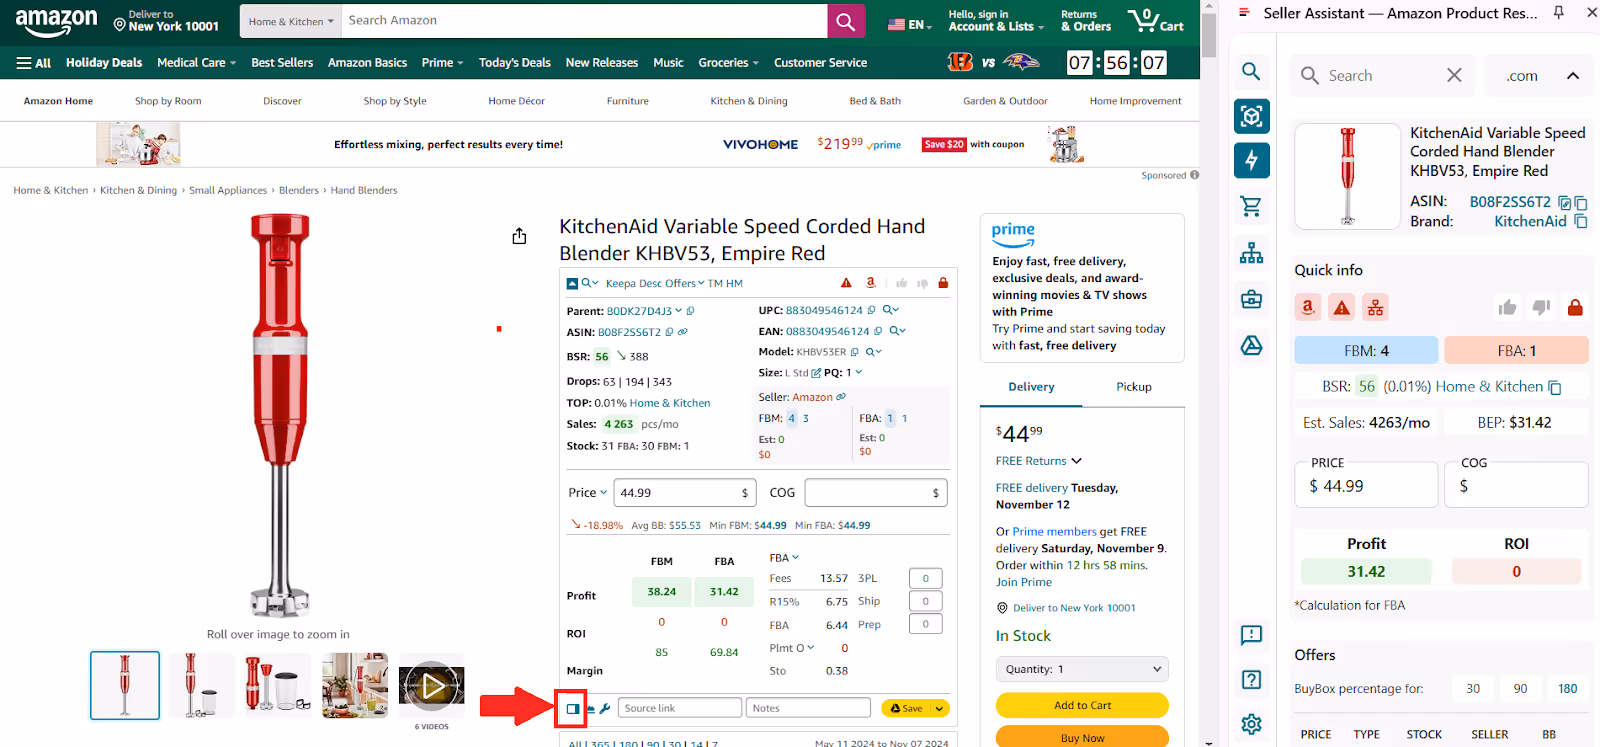This screenshot has height=747, width=1600.
Task: Open the Price type dropdown chevron
Action: [603, 492]
